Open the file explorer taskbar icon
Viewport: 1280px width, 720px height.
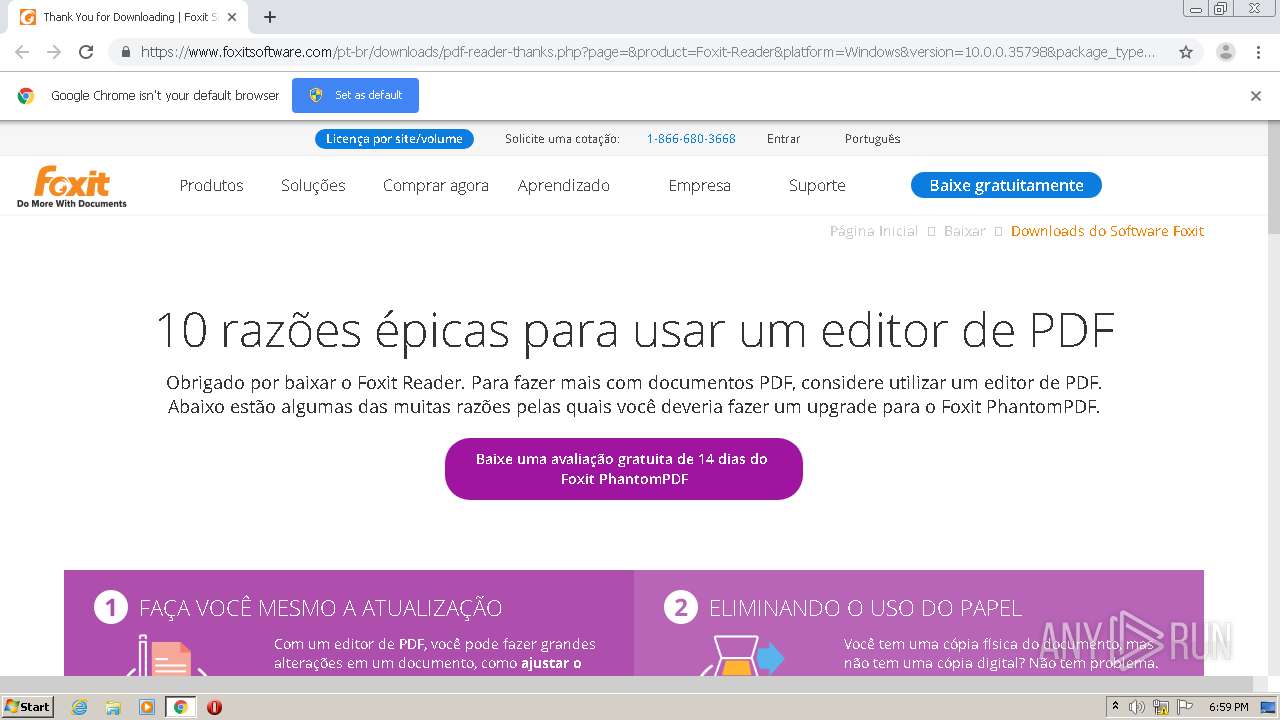coord(113,707)
